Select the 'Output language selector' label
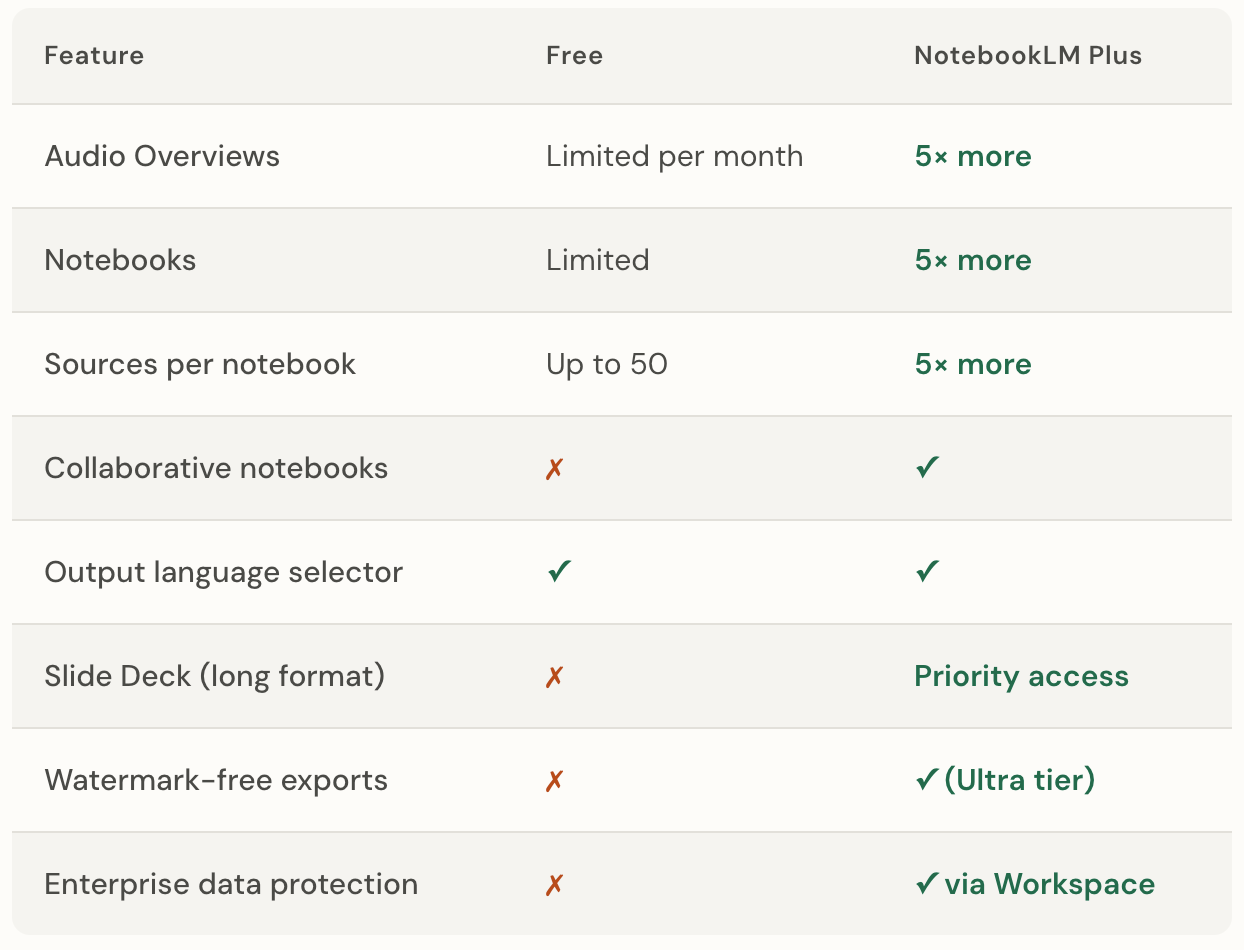 point(224,573)
